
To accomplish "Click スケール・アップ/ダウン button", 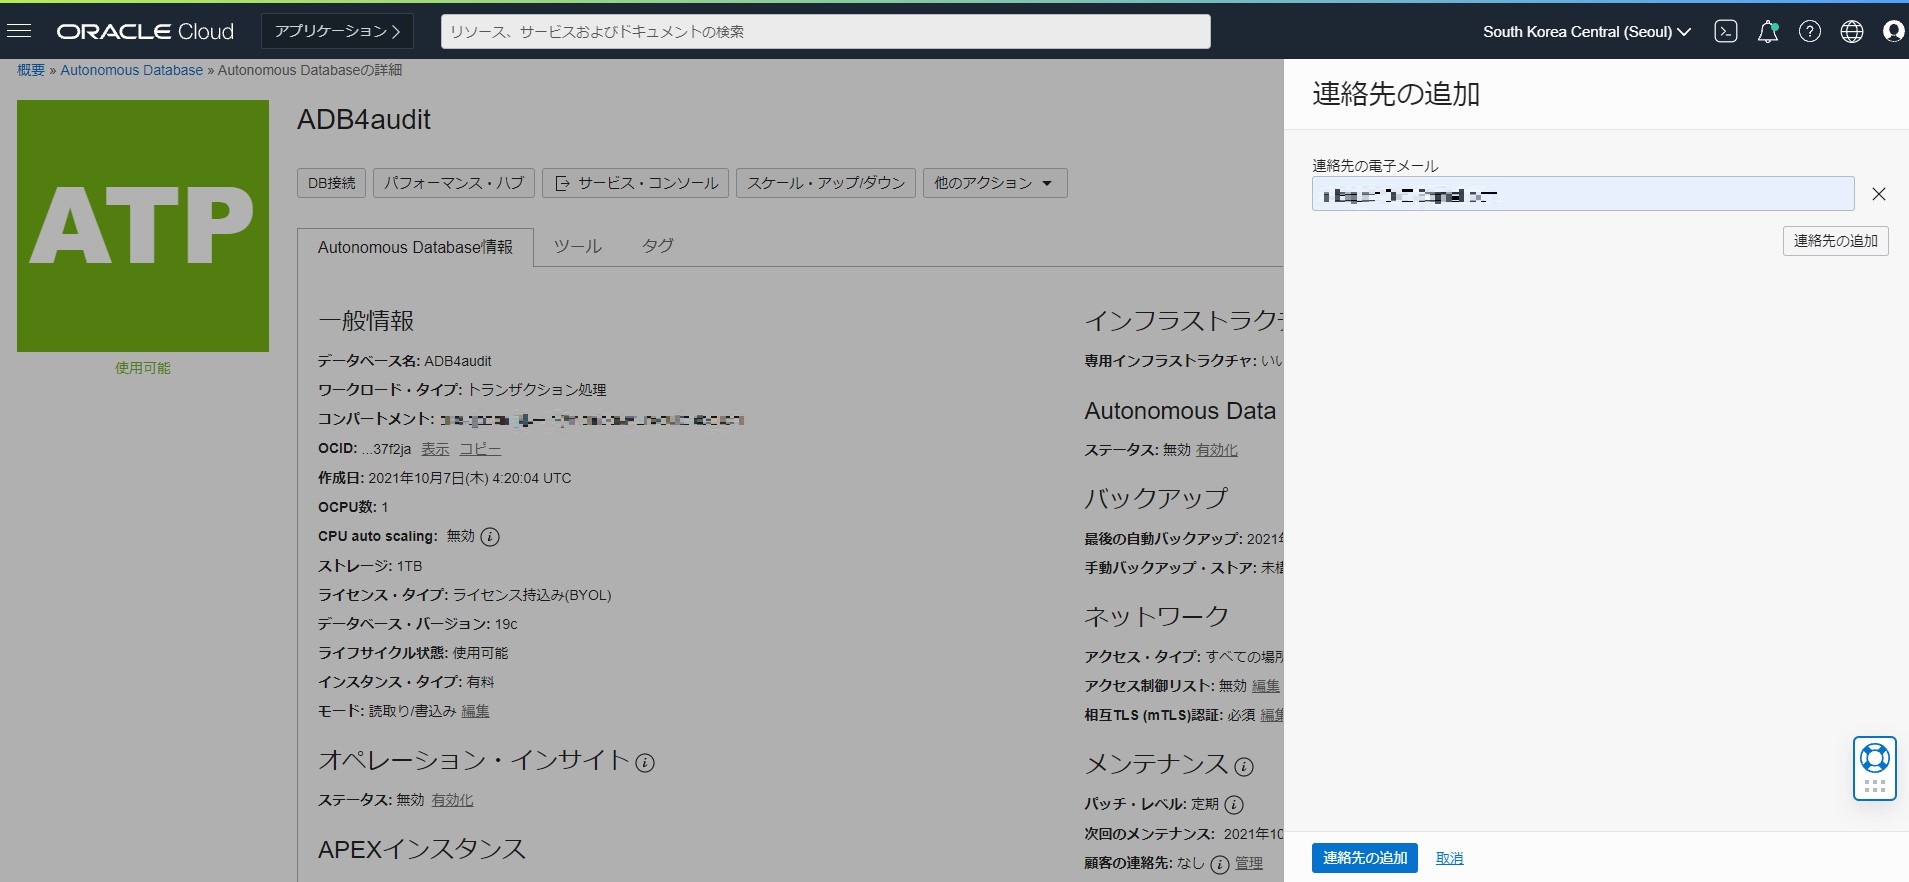I will click(x=826, y=183).
